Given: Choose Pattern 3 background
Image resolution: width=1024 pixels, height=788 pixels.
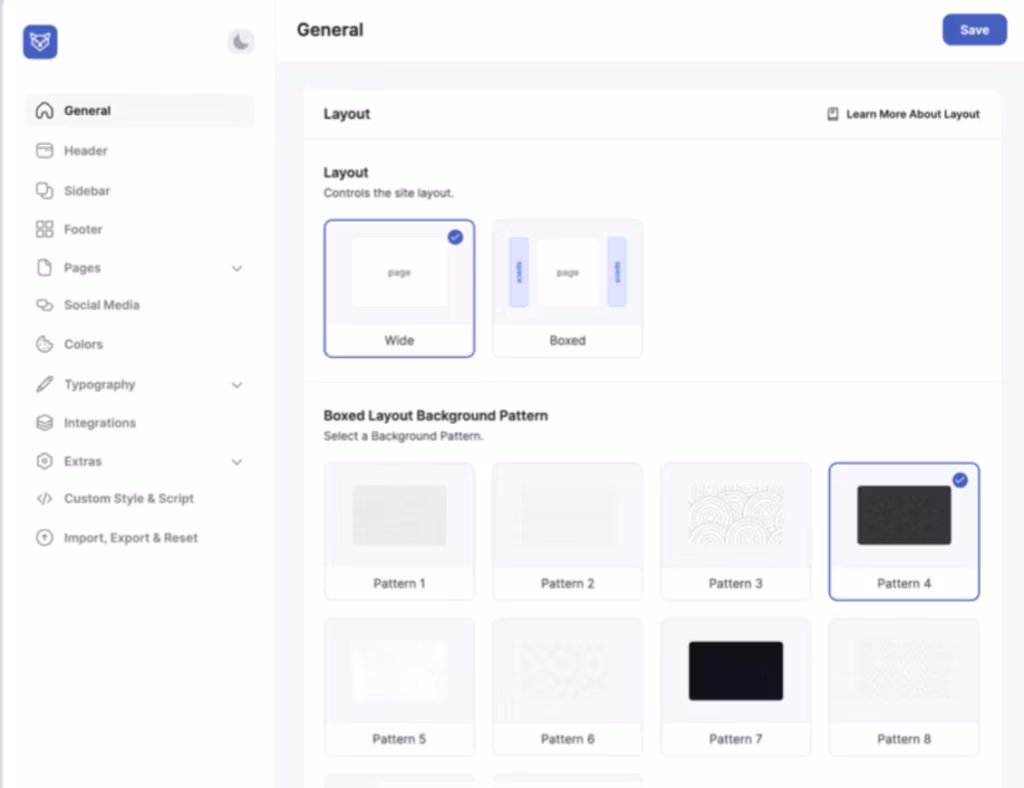Looking at the screenshot, I should [735, 531].
